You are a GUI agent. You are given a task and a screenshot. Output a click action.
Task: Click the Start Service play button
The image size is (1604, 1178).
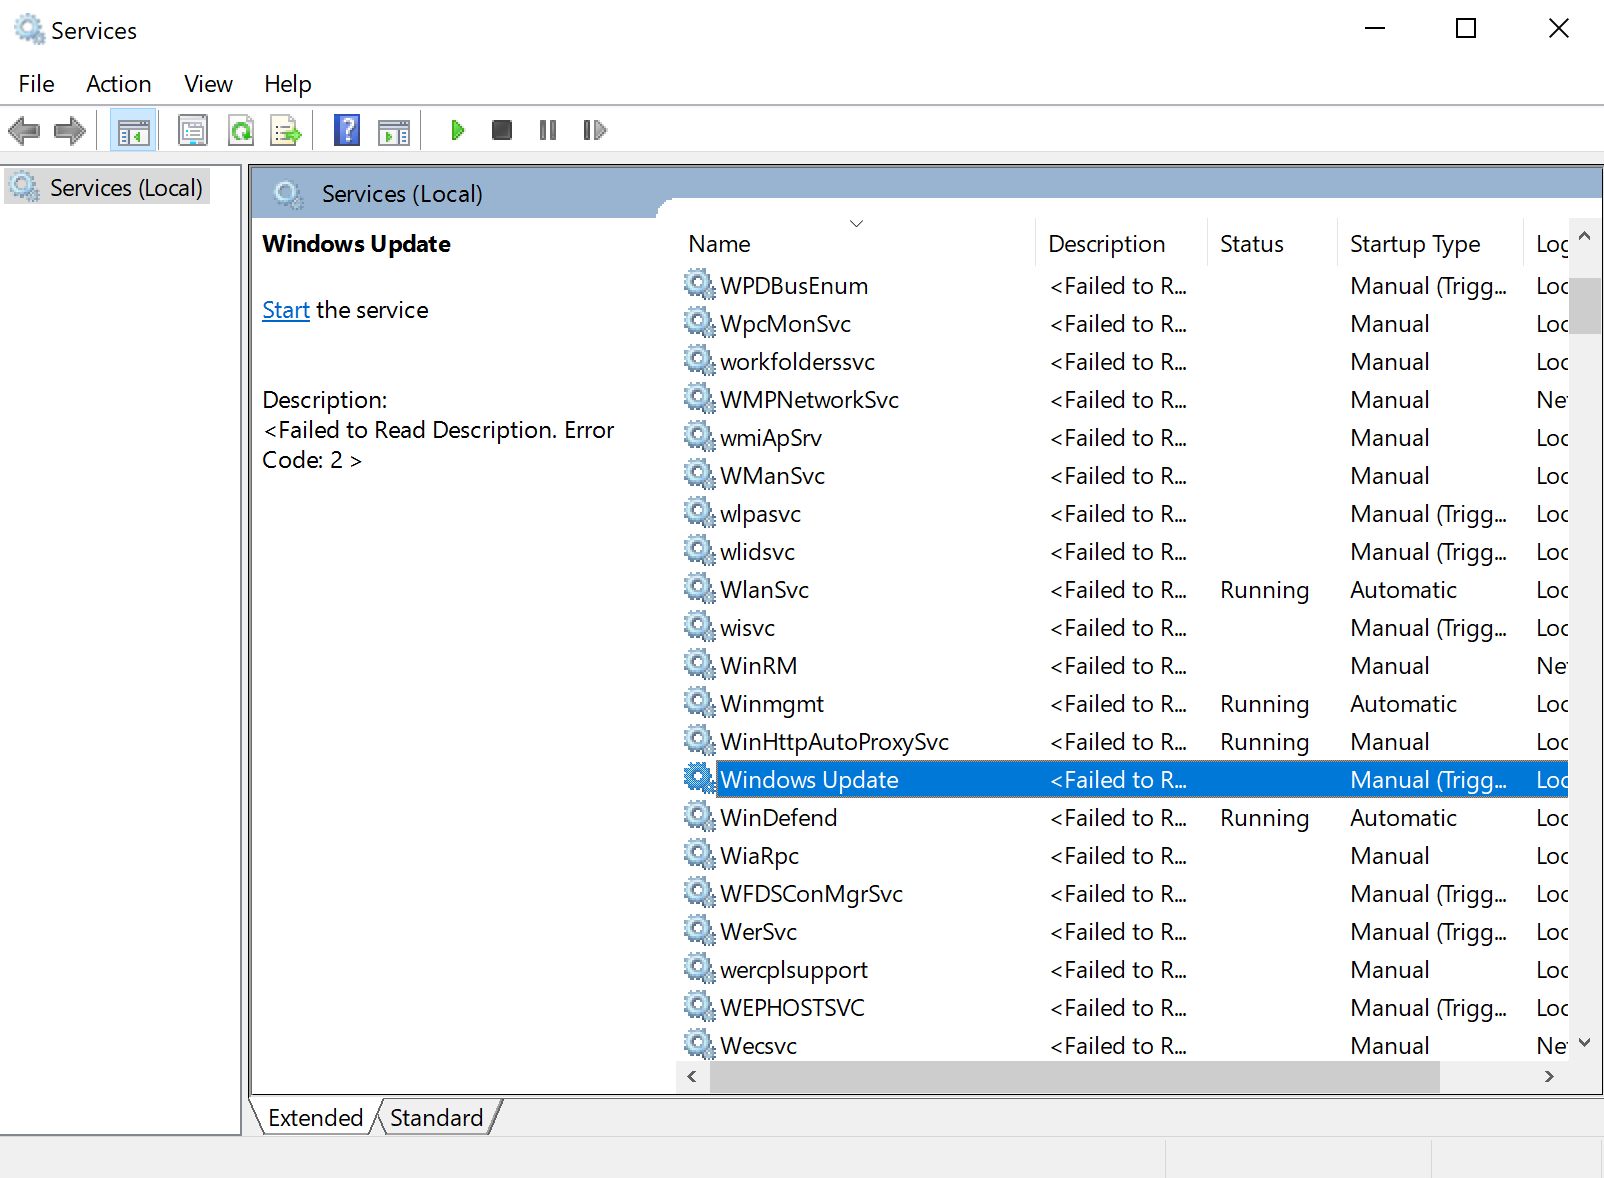458,130
